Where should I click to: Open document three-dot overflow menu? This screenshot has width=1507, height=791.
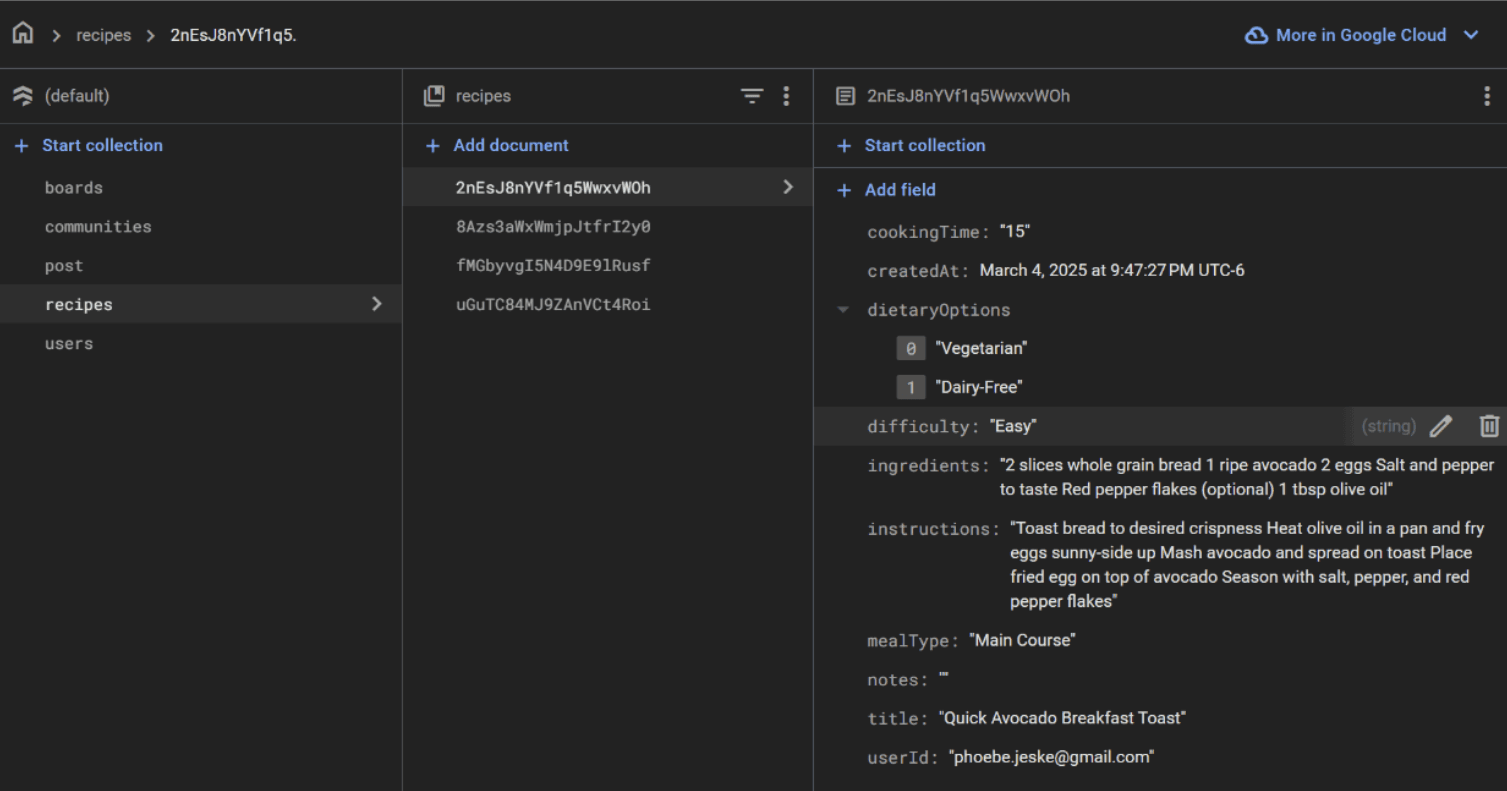click(1486, 96)
